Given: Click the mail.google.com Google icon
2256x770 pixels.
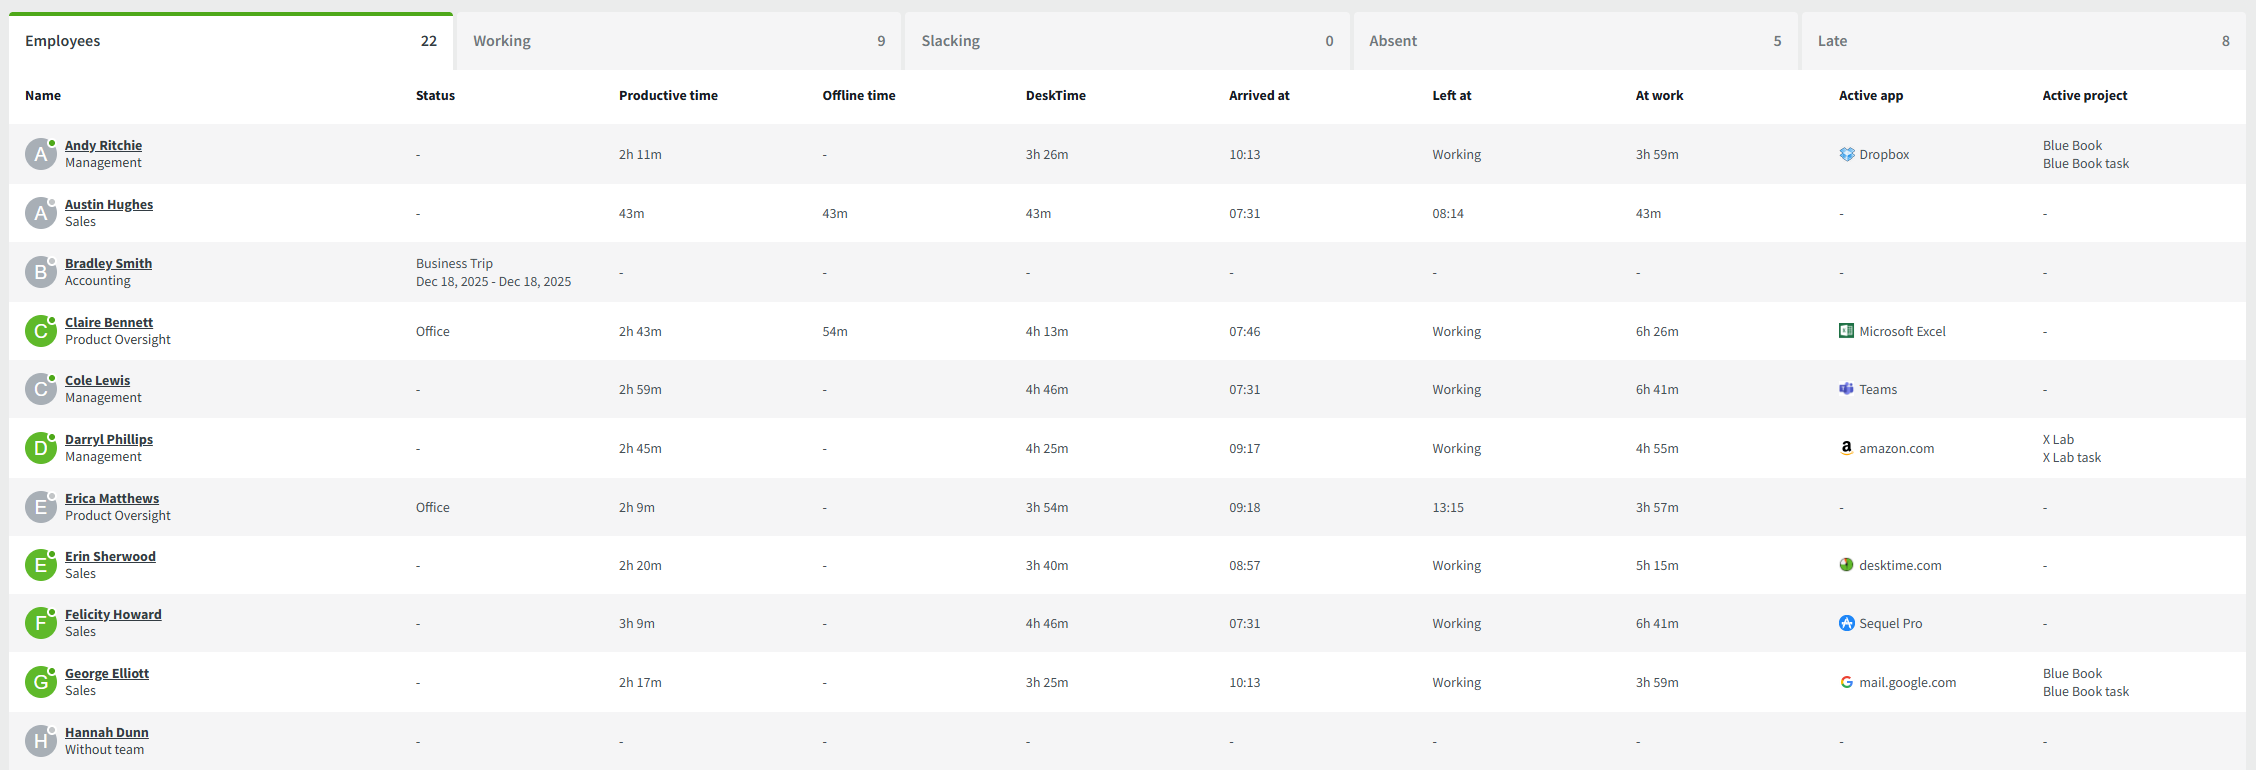Looking at the screenshot, I should click(1846, 682).
